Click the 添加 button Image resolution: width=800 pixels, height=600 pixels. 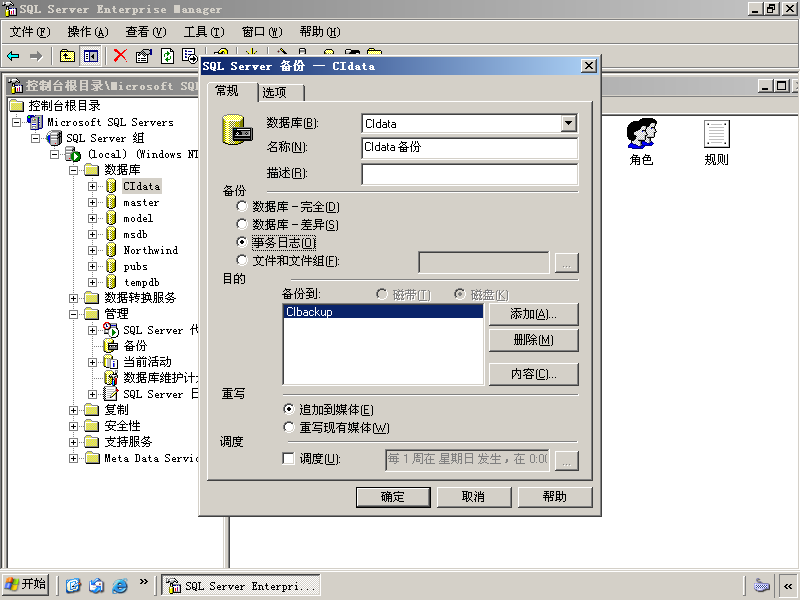coord(533,314)
